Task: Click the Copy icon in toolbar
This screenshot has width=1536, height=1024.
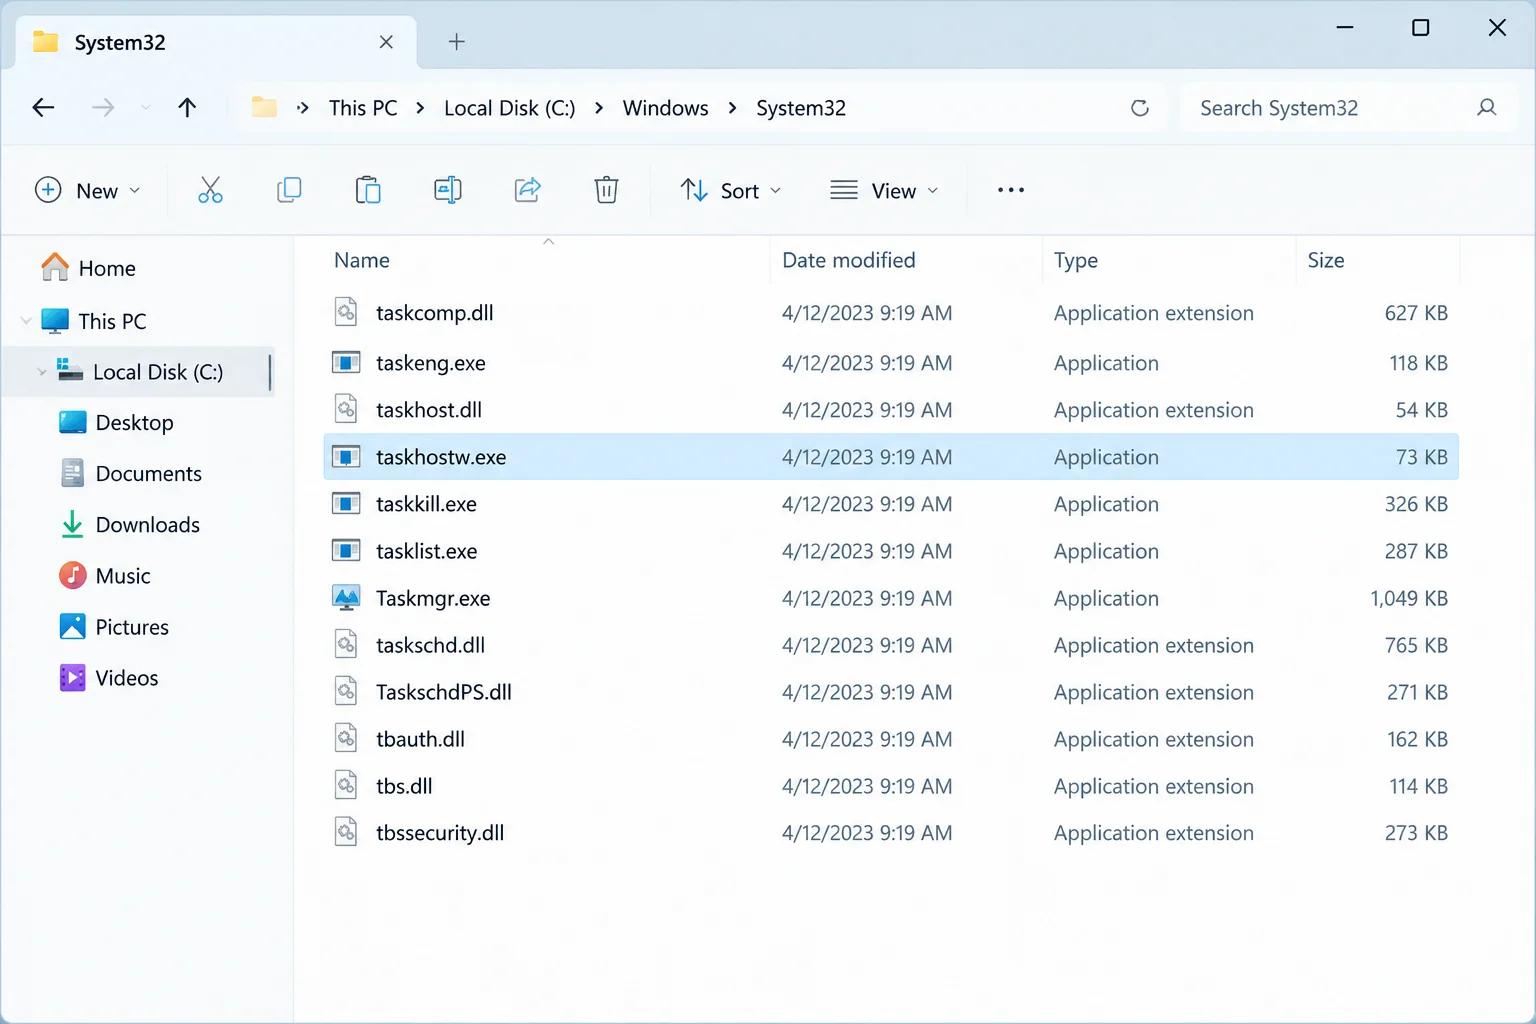Action: (289, 190)
